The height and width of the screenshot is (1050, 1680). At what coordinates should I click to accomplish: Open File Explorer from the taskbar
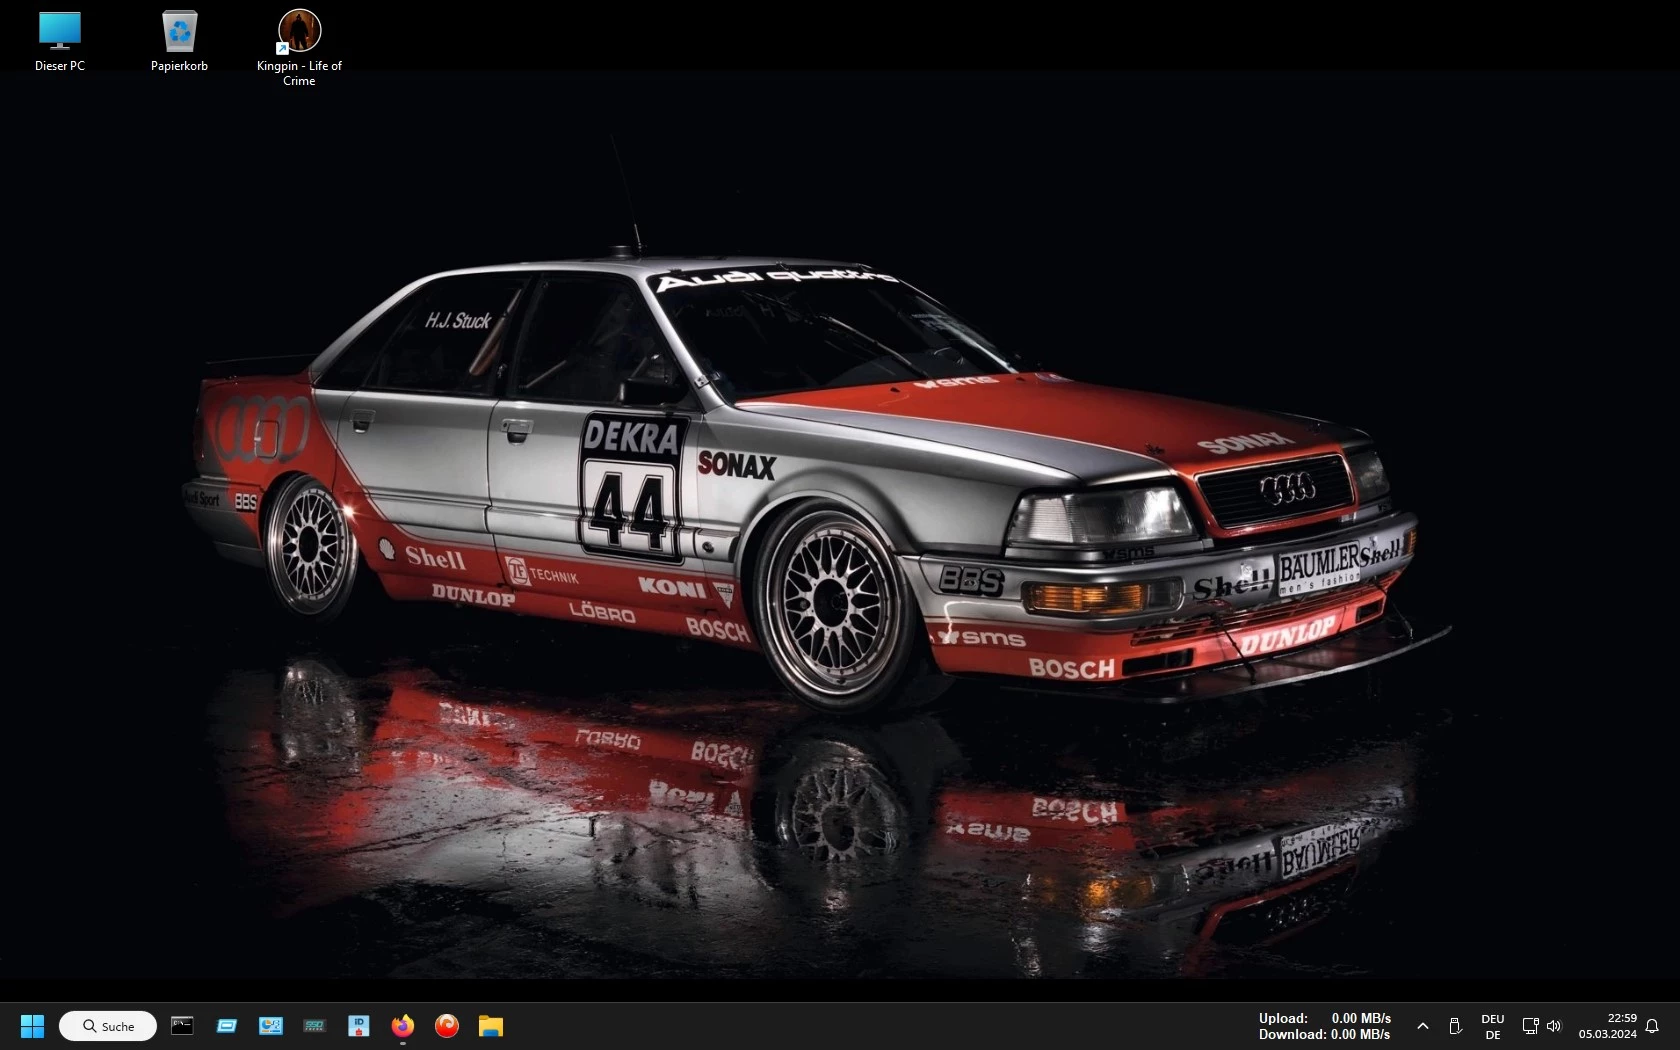click(491, 1026)
